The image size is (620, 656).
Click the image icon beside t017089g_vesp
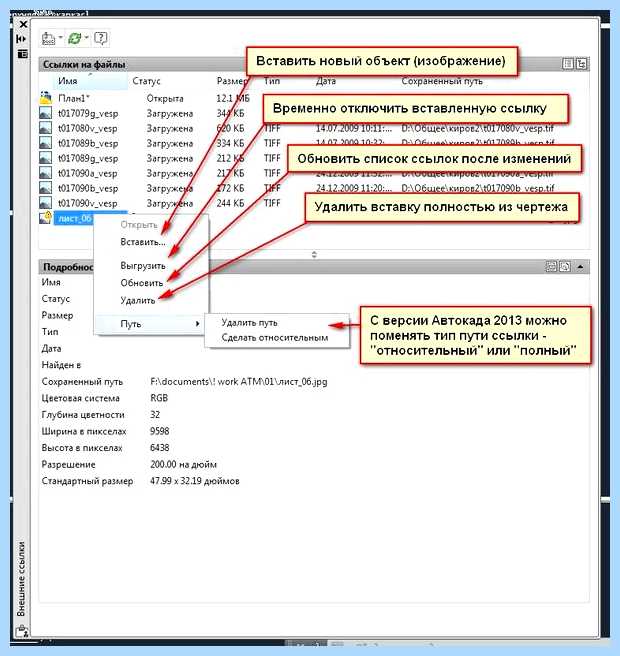[45, 158]
